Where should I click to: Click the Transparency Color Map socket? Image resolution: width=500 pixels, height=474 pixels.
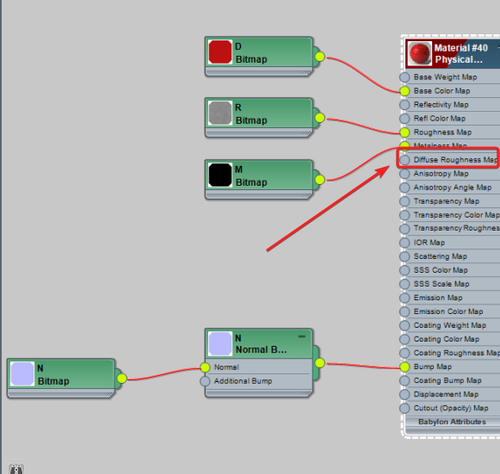[x=405, y=215]
